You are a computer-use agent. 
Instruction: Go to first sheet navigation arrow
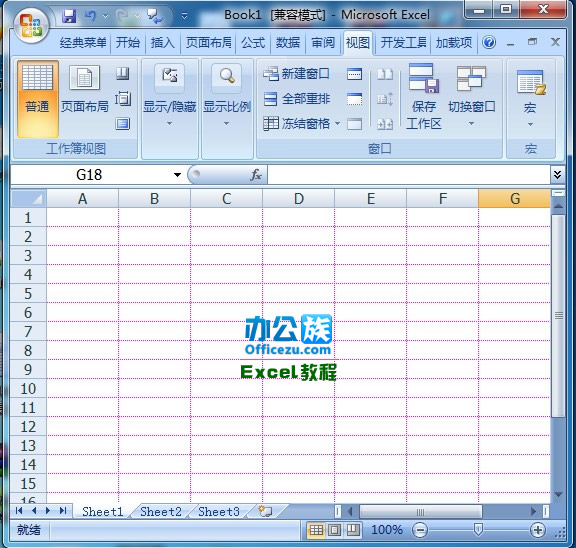click(x=19, y=511)
